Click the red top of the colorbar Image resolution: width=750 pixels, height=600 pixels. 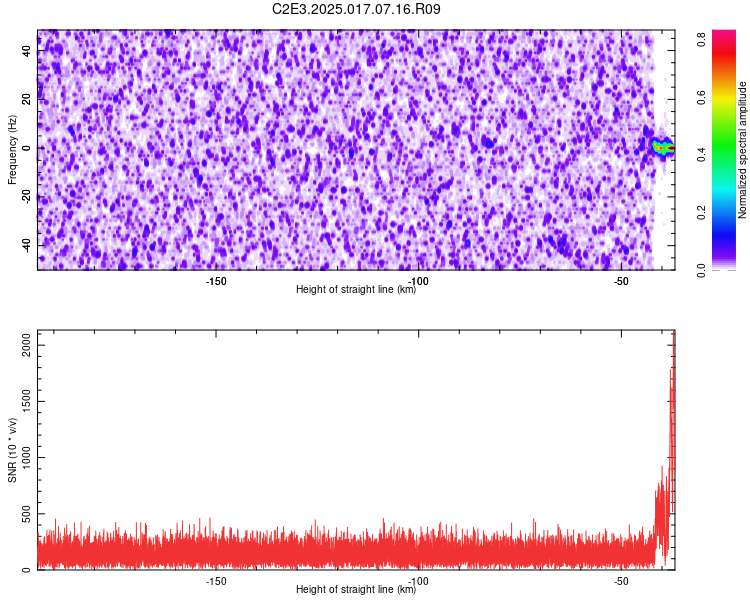(724, 45)
